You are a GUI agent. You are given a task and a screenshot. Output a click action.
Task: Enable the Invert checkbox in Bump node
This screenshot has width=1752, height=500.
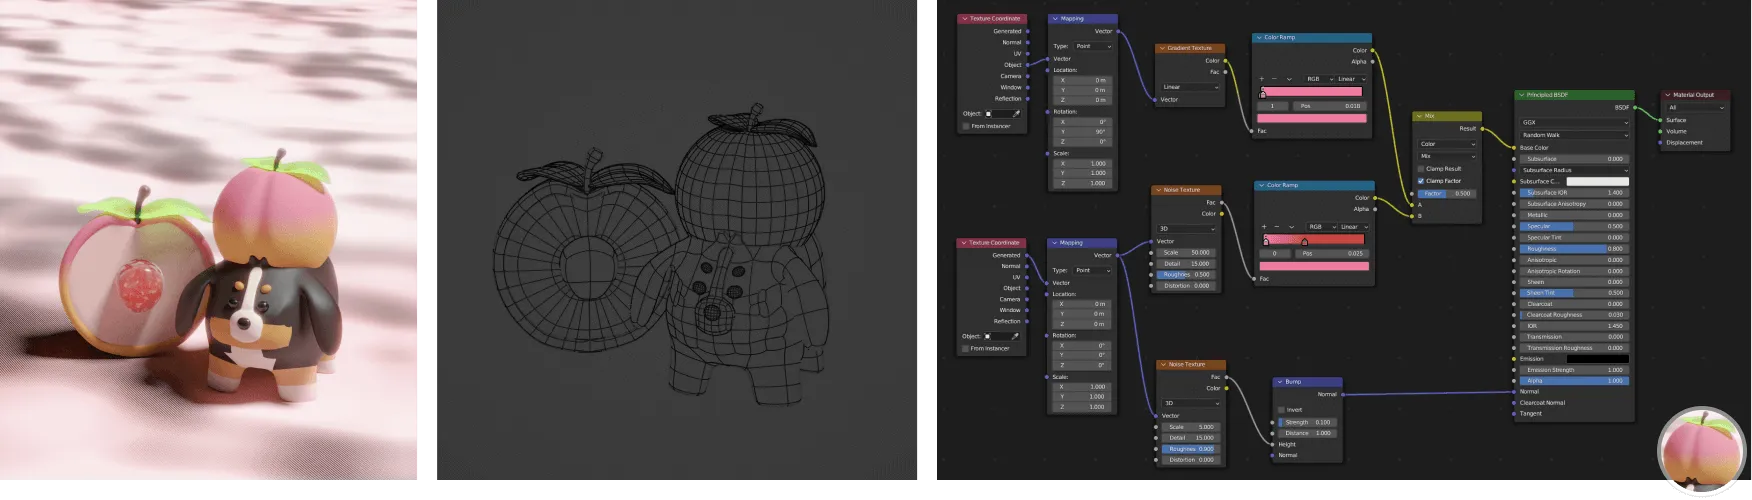1281,410
